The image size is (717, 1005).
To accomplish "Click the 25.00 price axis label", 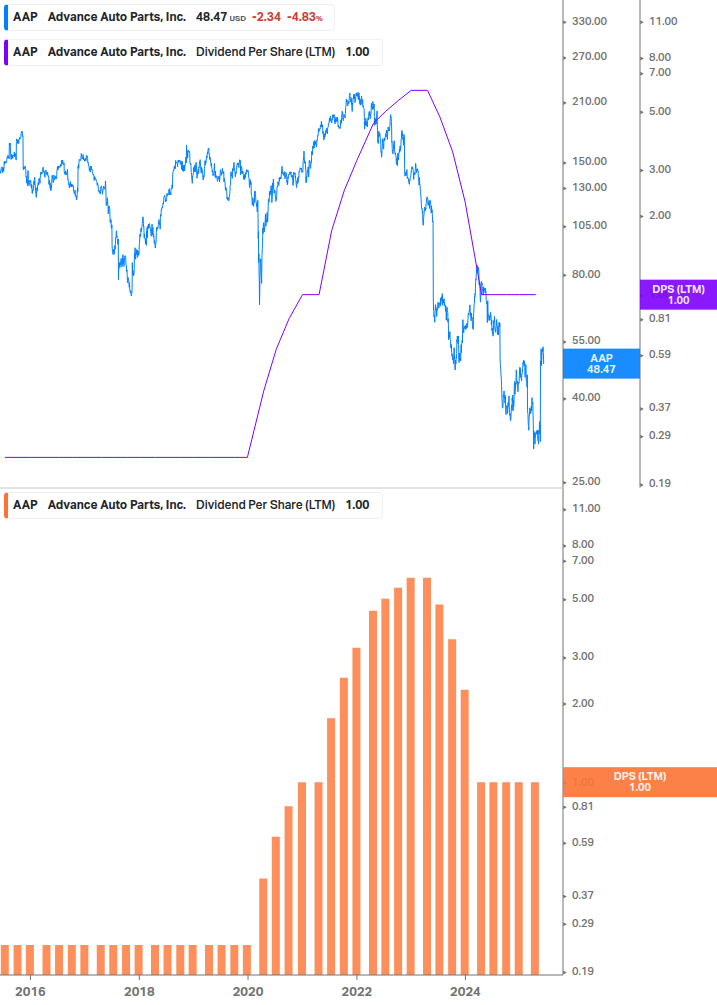I will [x=586, y=481].
